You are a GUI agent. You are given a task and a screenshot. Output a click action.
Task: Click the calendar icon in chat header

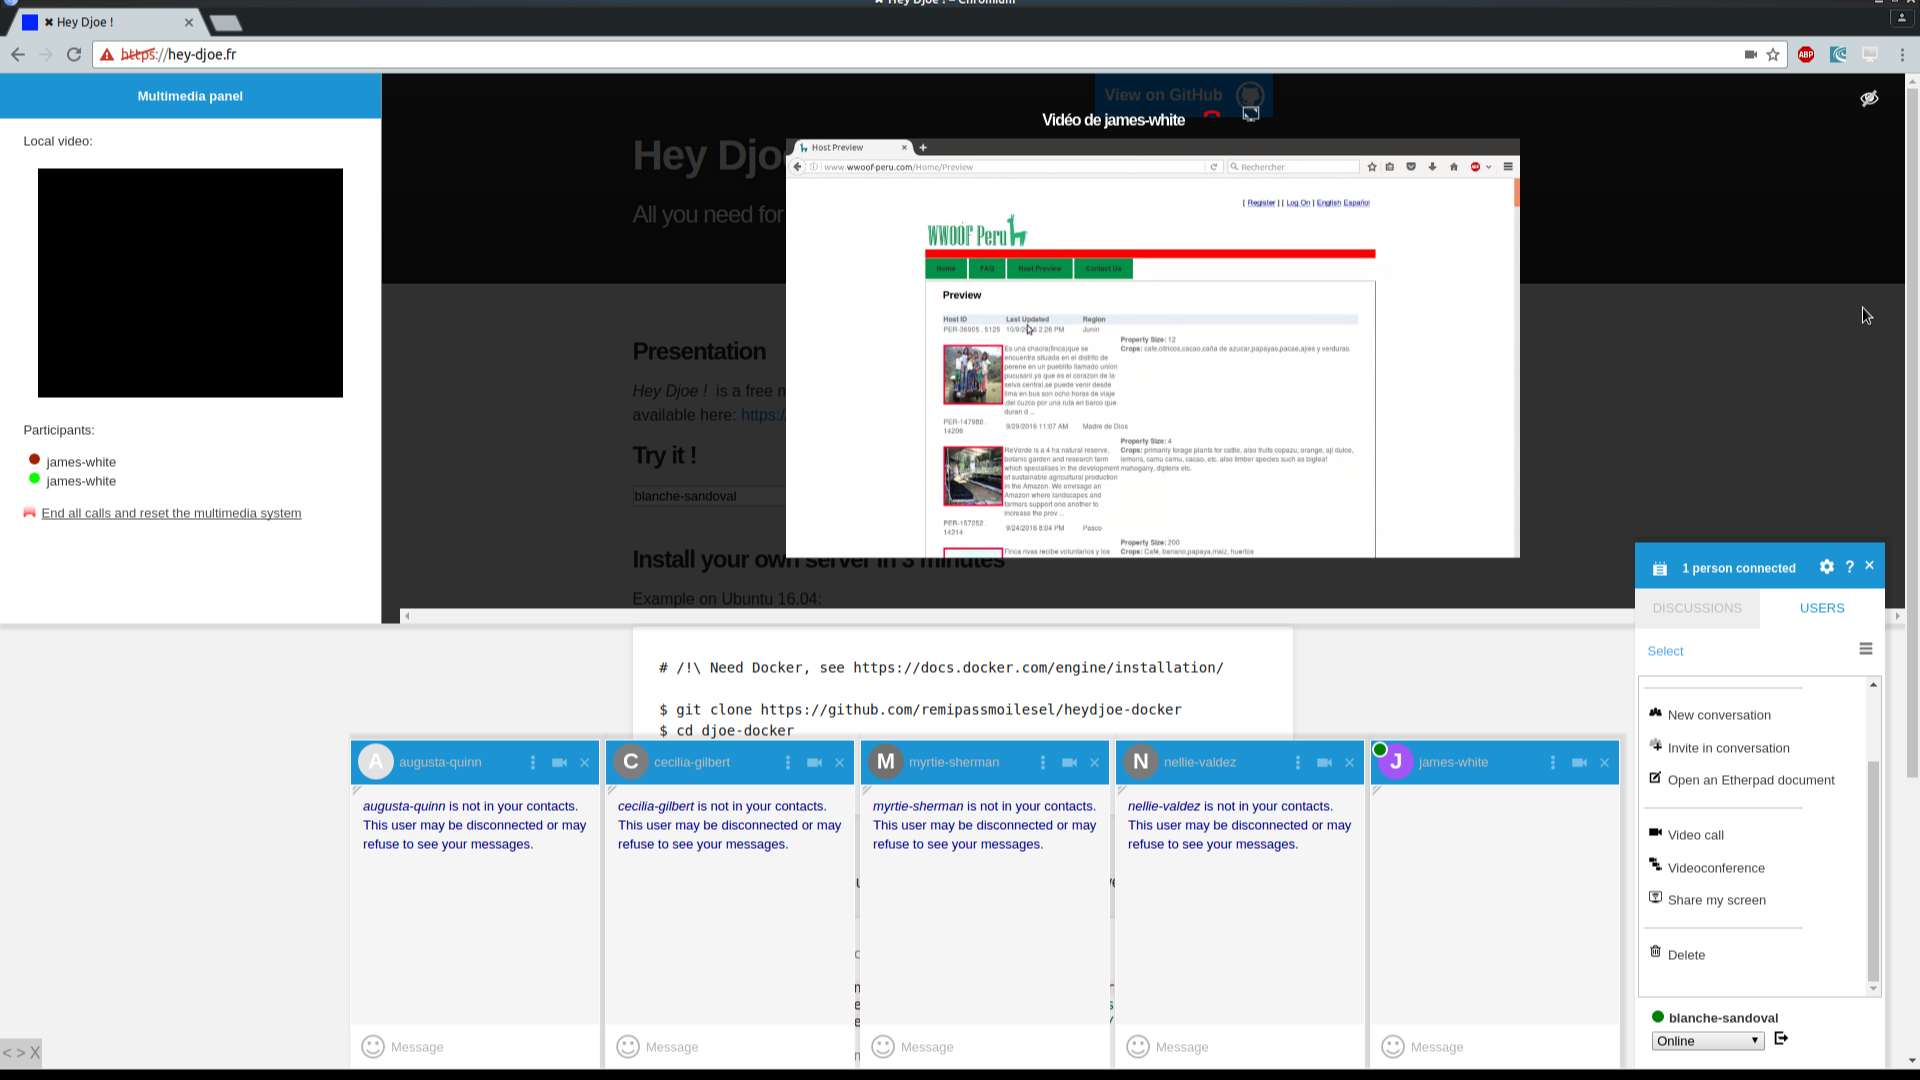tap(1660, 568)
